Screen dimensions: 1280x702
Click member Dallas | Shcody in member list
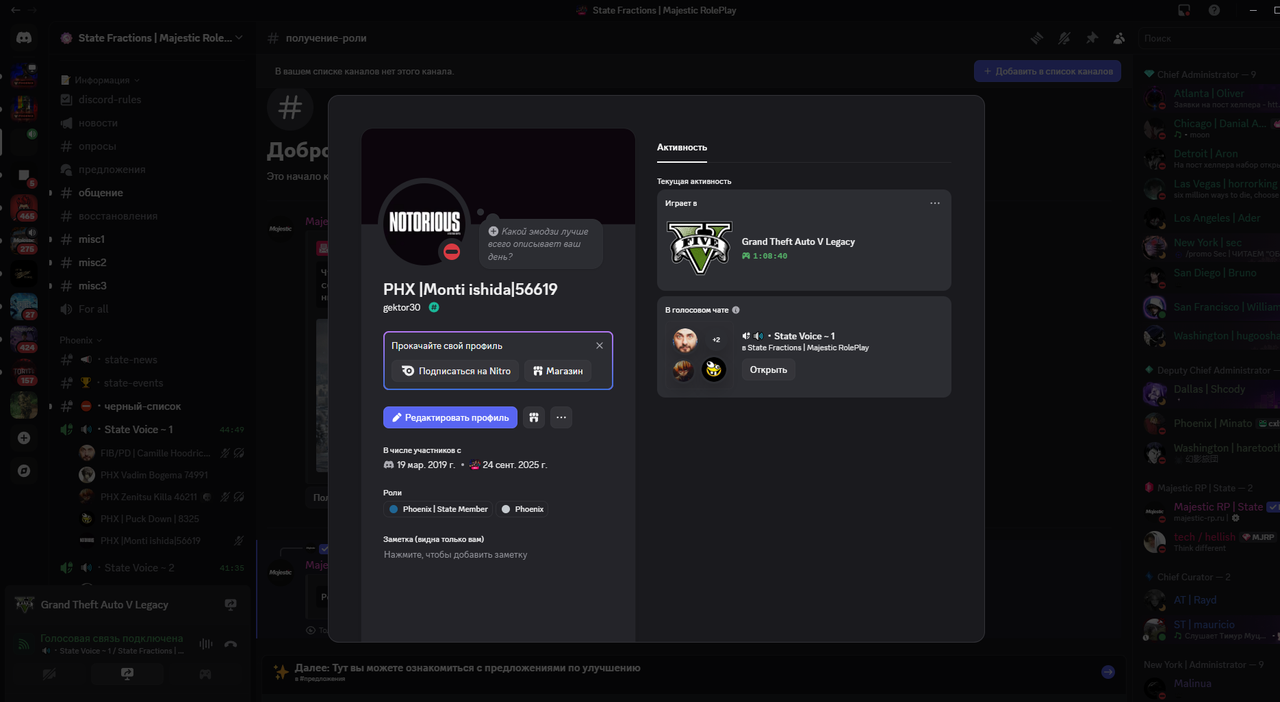click(1210, 390)
